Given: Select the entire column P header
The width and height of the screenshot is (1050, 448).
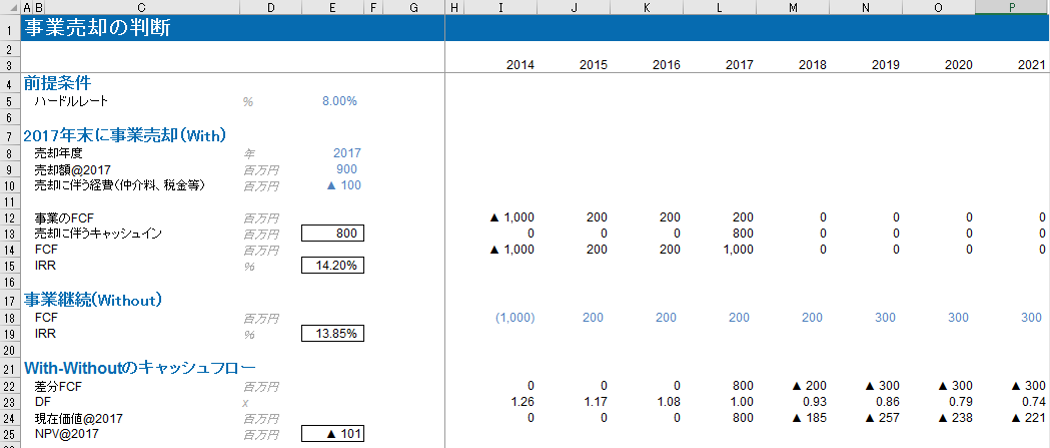Looking at the screenshot, I should (1012, 7).
